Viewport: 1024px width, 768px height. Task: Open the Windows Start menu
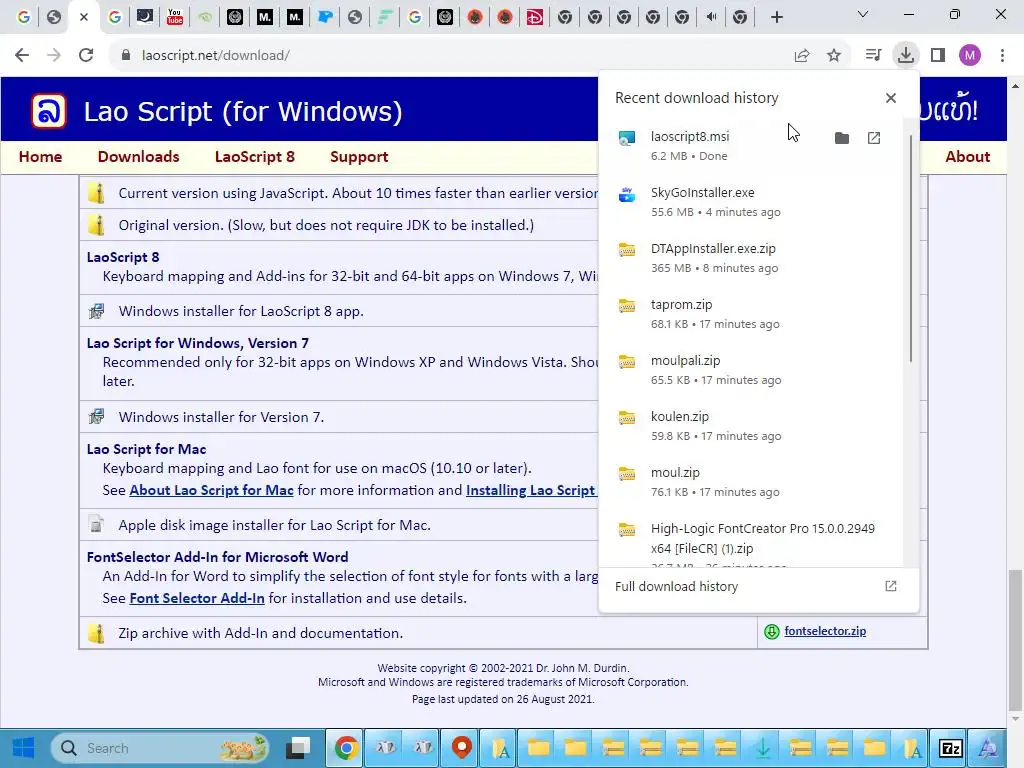point(24,748)
